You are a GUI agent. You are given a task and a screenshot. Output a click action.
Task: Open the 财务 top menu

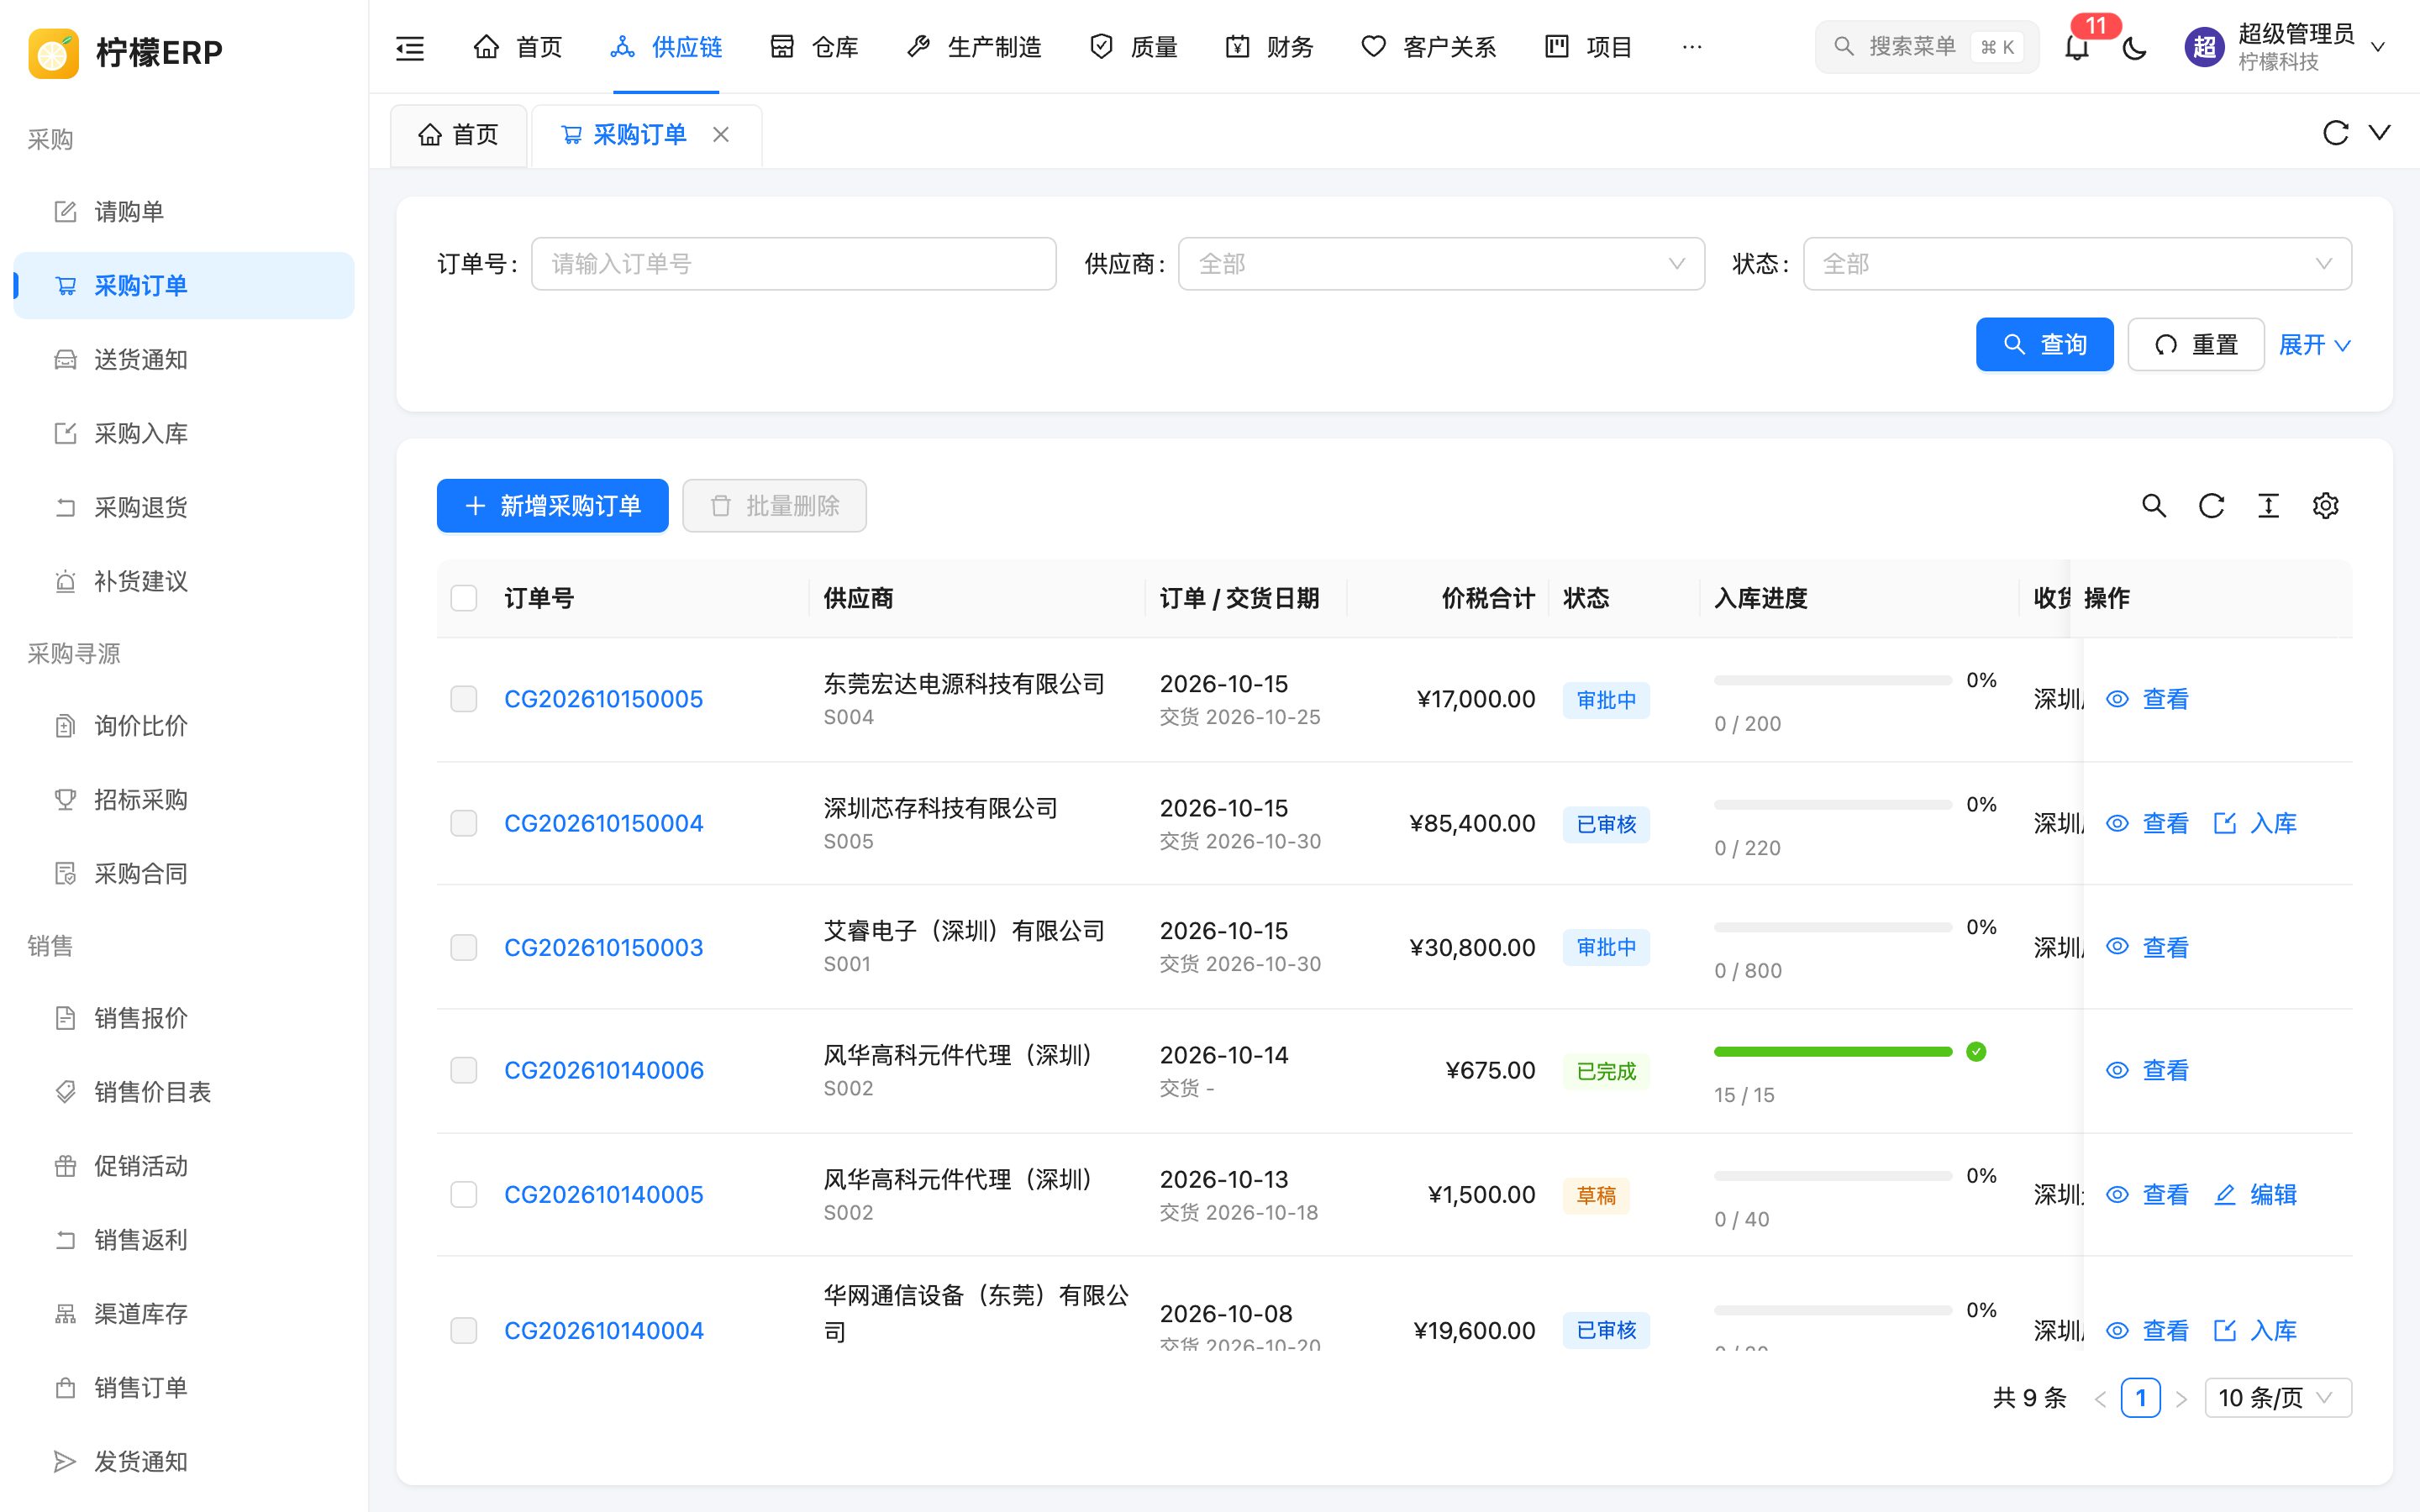tap(1269, 47)
